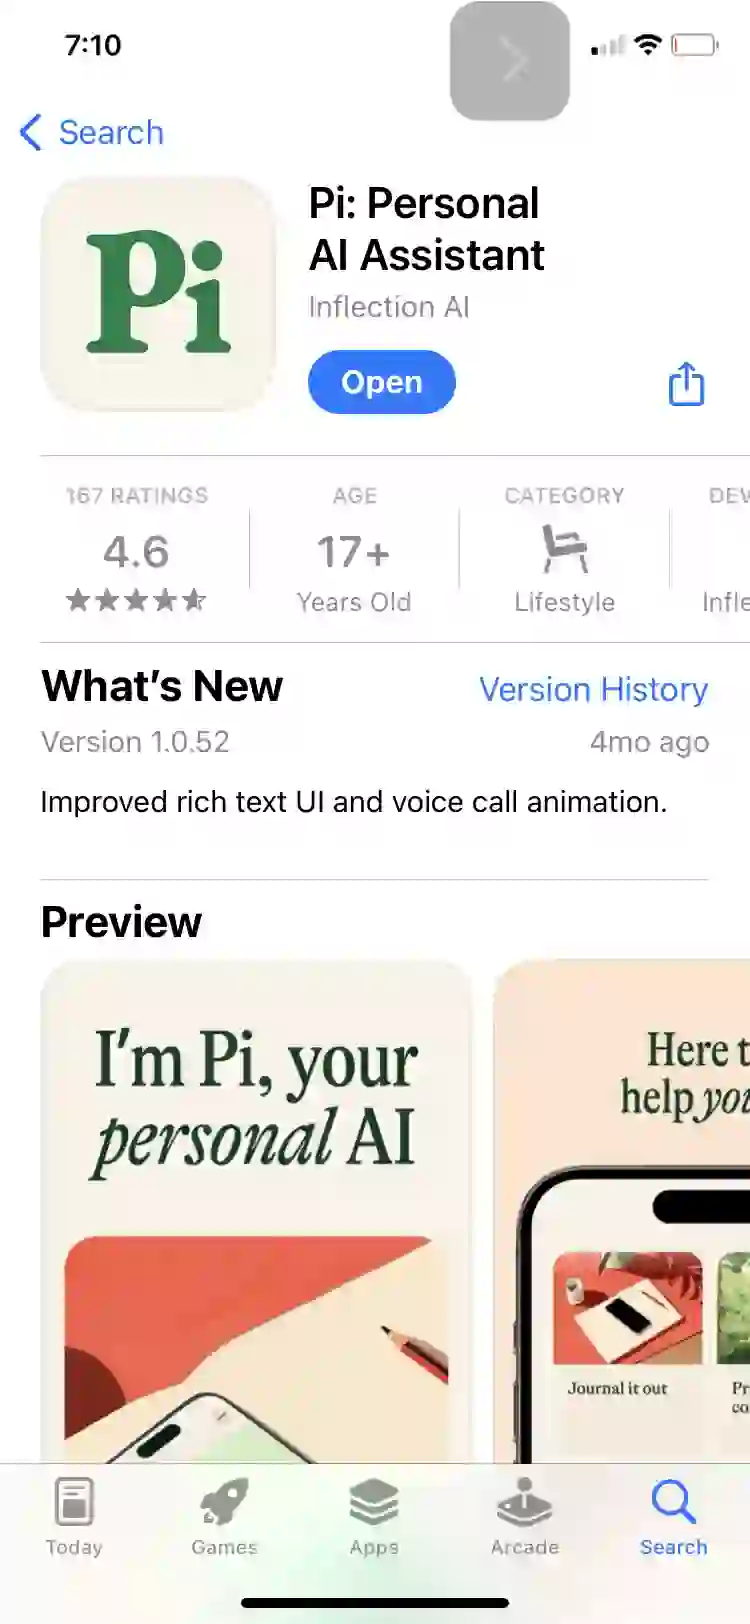Switch to the Games tab
Image resolution: width=750 pixels, height=1624 pixels.
224,1516
